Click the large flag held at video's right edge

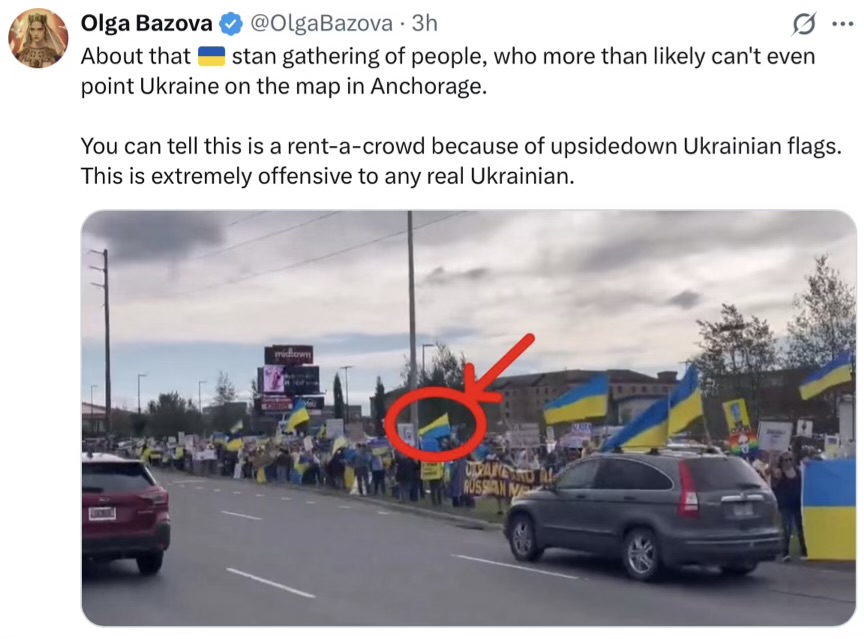828,510
